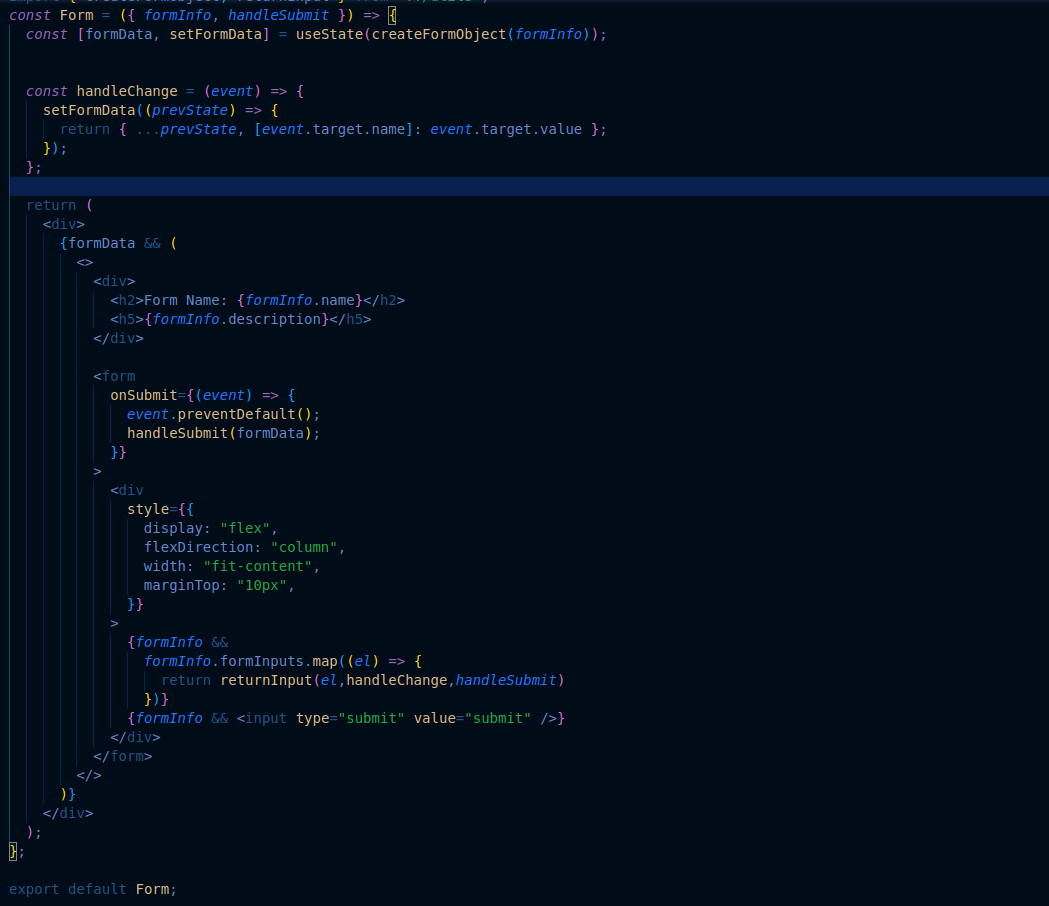Click the onSubmit attribute of the form
The height and width of the screenshot is (906, 1049).
(144, 395)
